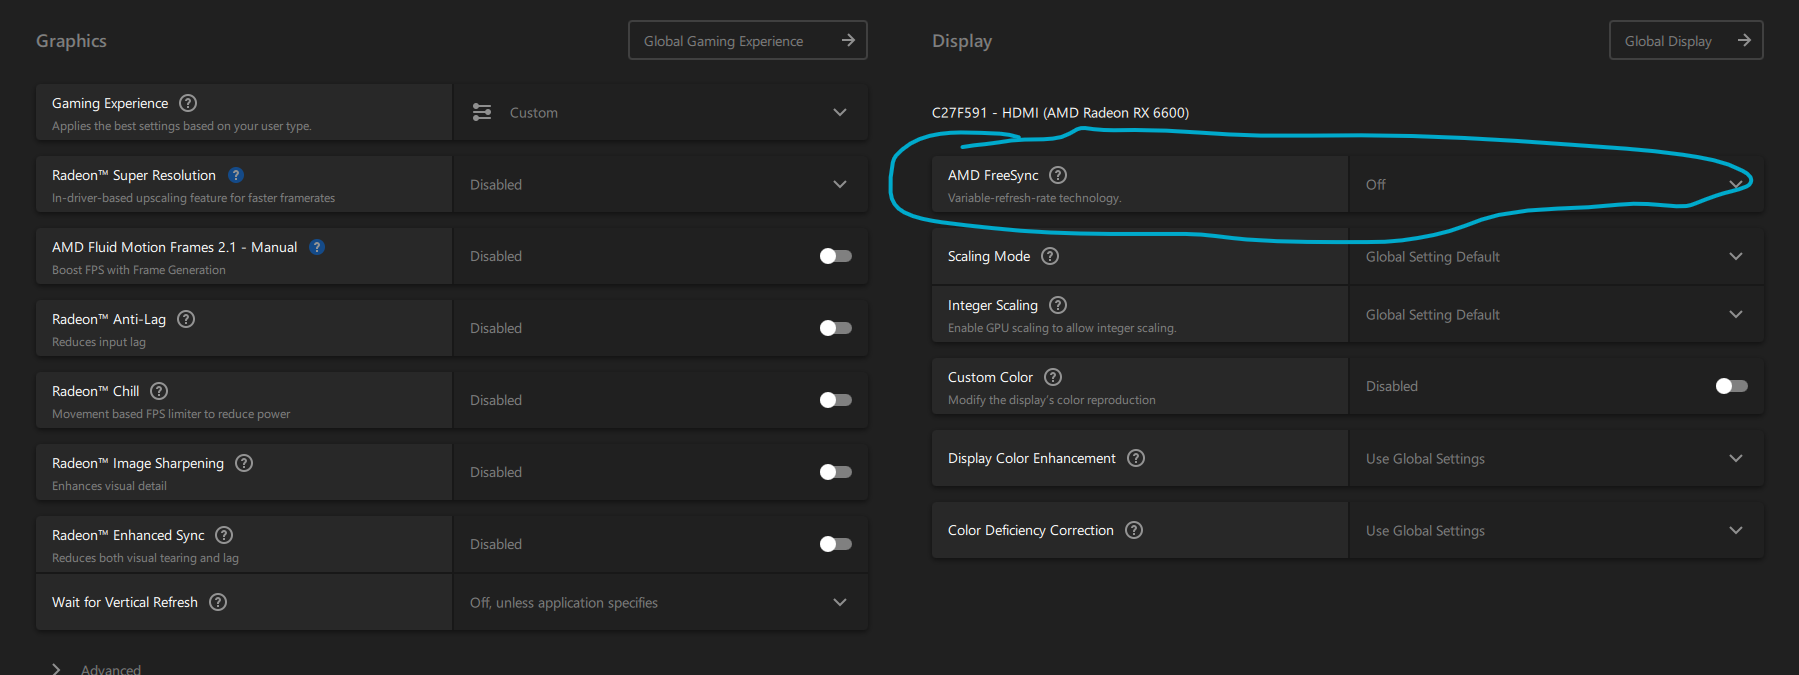
Task: Click the Color Deficiency Correction help icon
Action: 1134,530
